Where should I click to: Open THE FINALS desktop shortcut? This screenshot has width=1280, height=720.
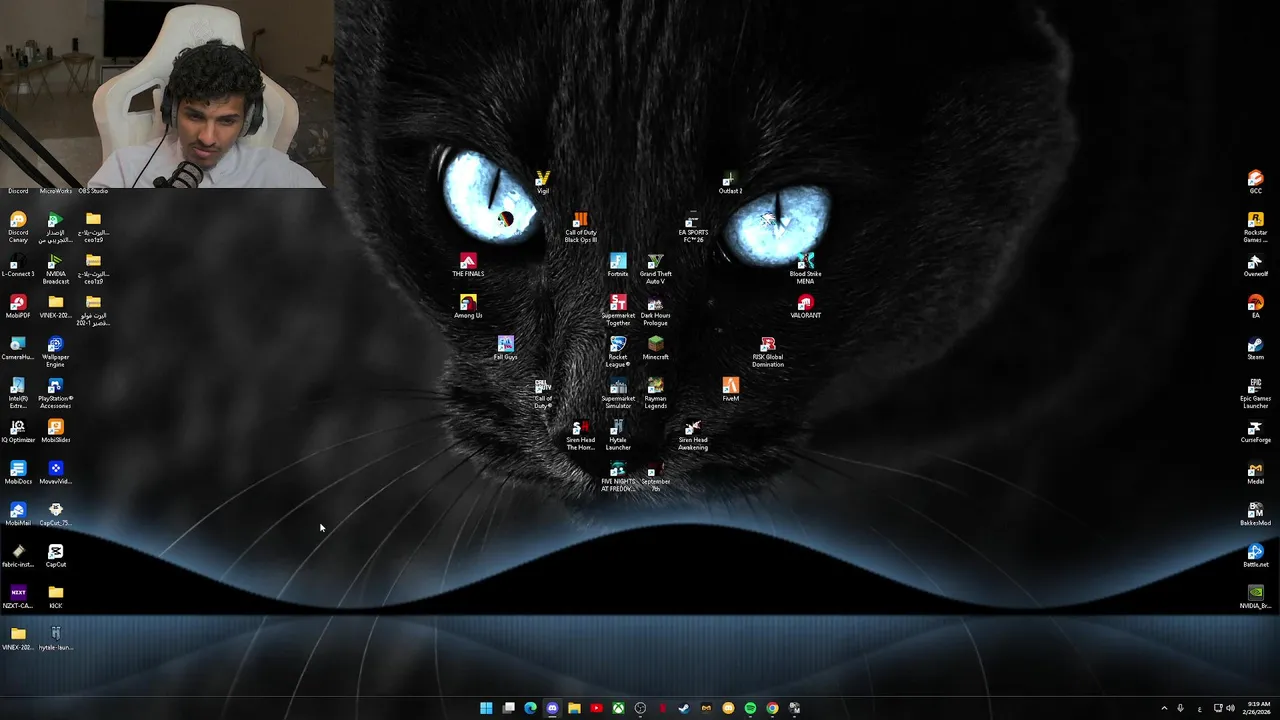tap(468, 265)
